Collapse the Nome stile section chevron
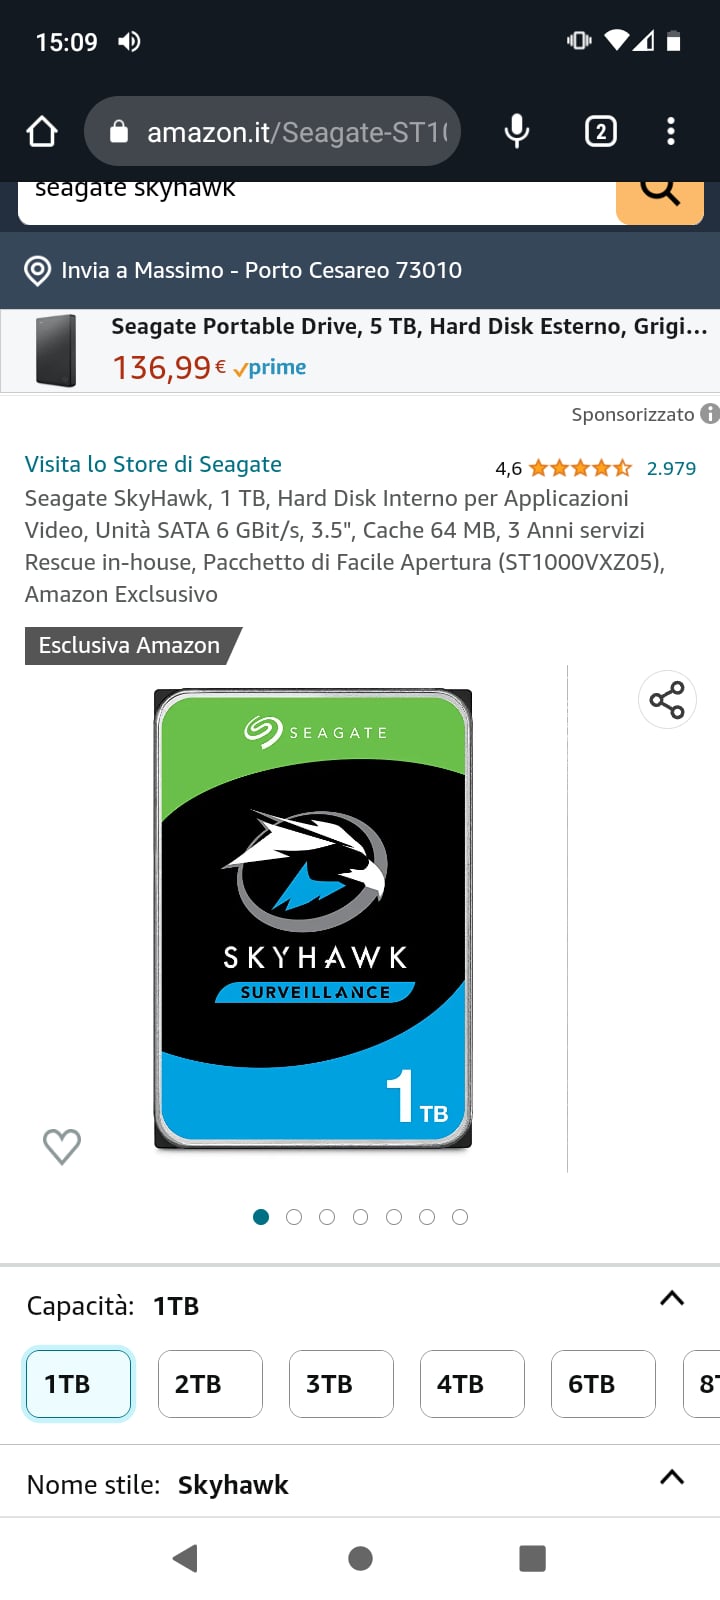Screen dimensions: 720x1600 coord(672,1477)
